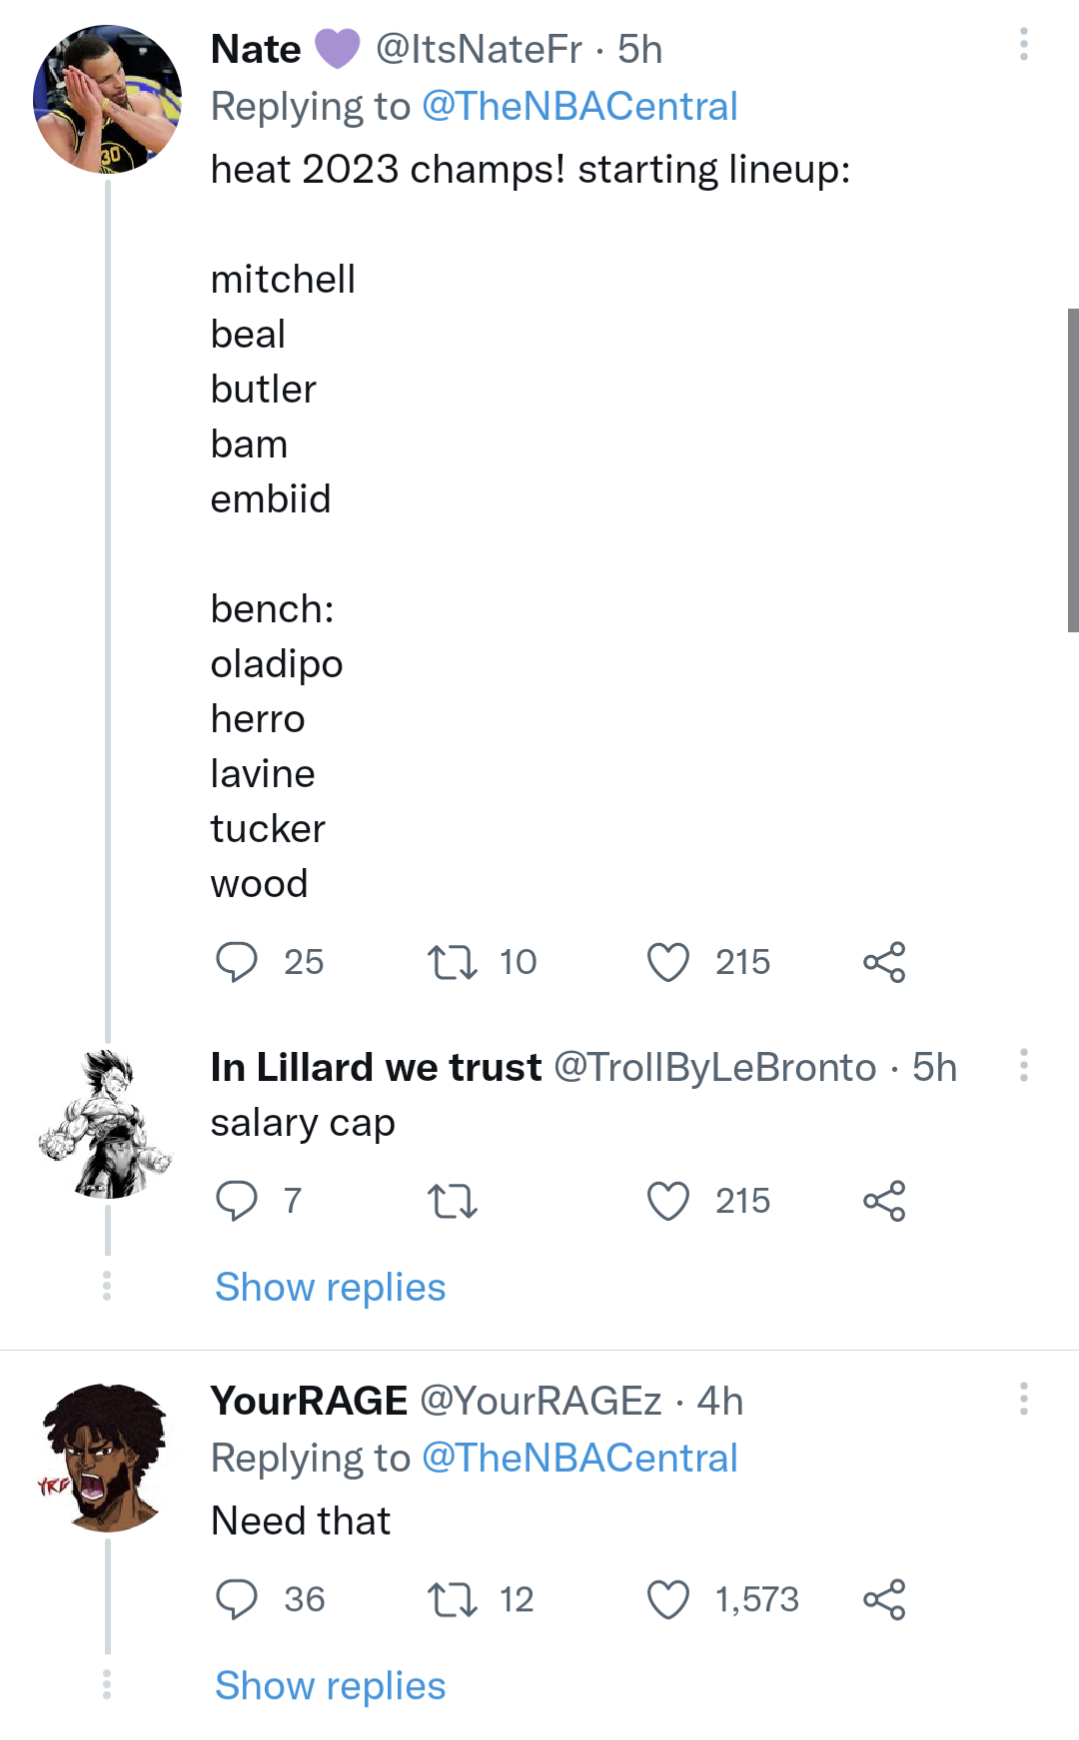Retweet the 'salary cap' tweet
The width and height of the screenshot is (1079, 1740).
[452, 1200]
